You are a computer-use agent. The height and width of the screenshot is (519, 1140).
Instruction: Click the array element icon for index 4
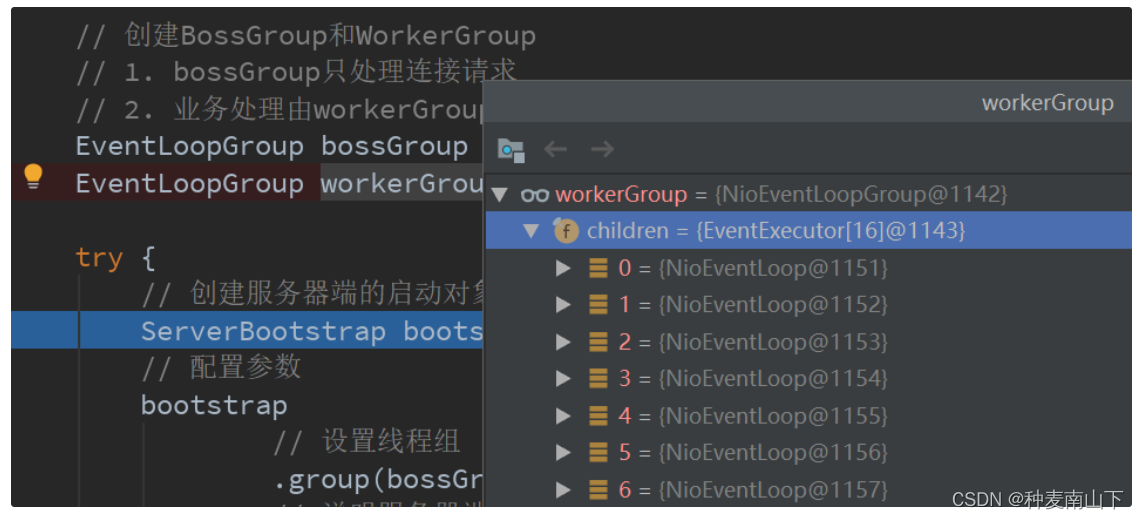click(598, 416)
